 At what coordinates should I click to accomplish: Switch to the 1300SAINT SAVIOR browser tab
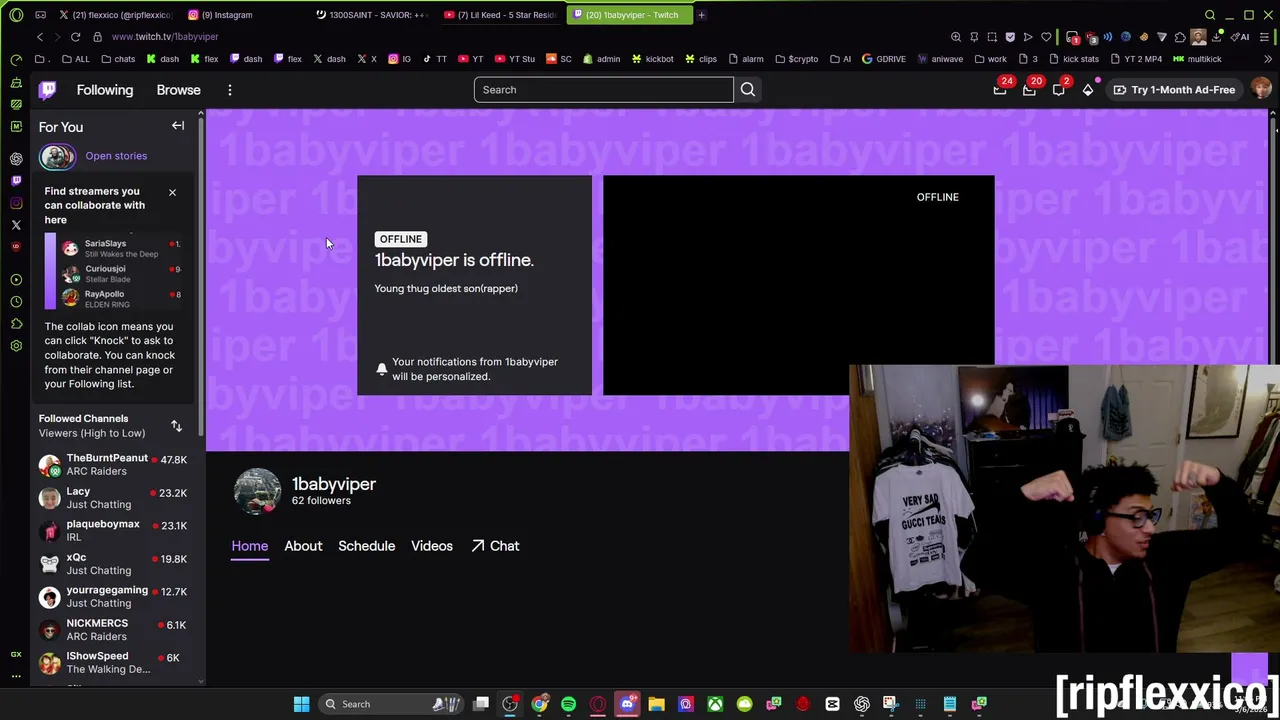(x=373, y=15)
